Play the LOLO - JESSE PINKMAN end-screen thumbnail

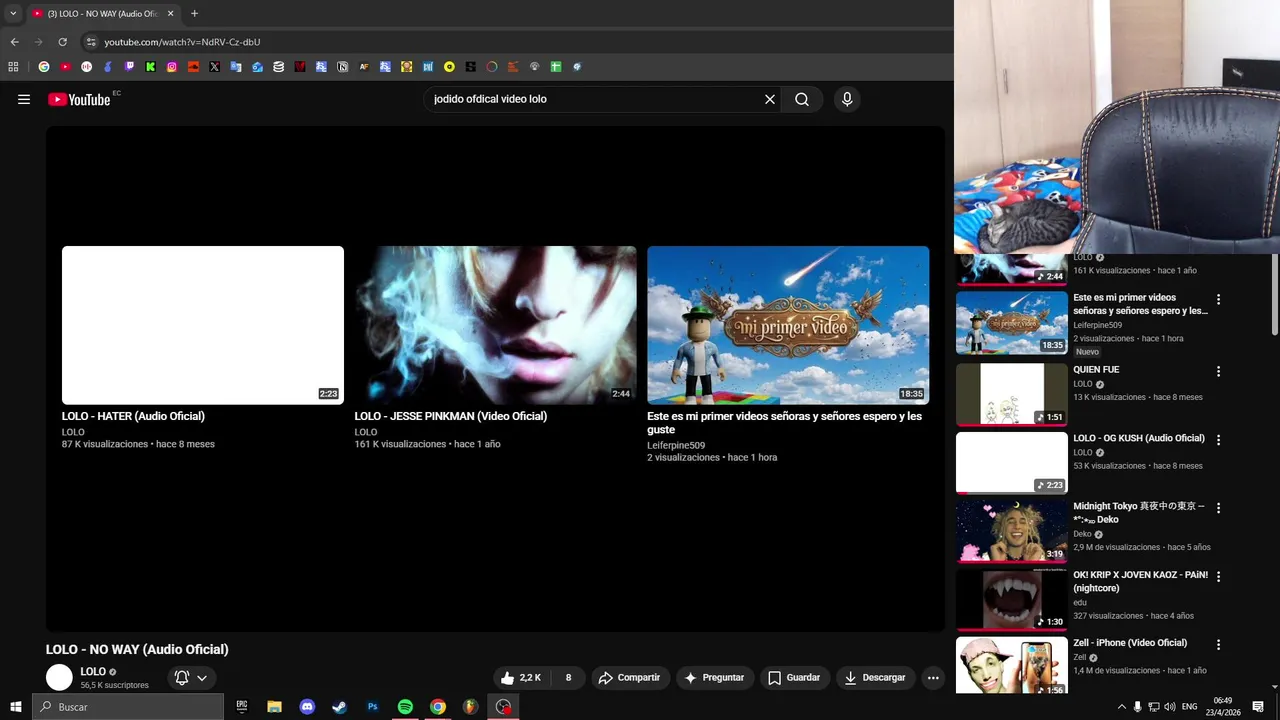pyautogui.click(x=495, y=325)
